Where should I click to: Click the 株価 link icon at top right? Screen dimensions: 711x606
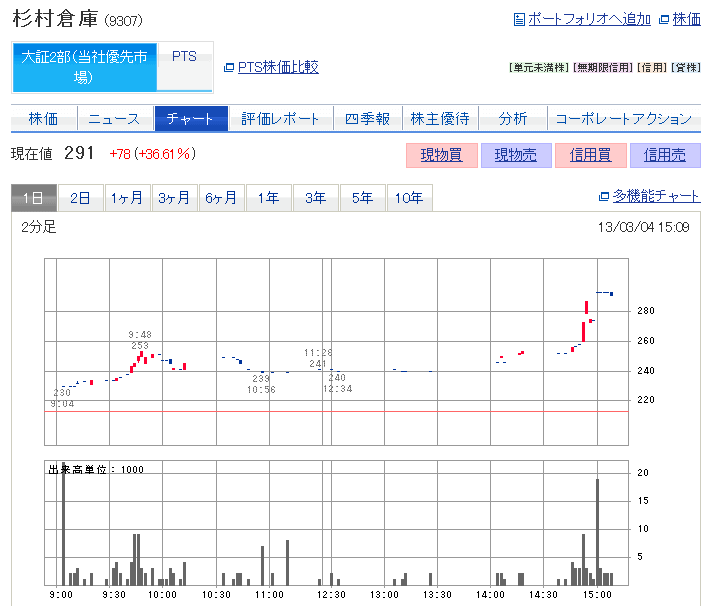[x=664, y=19]
